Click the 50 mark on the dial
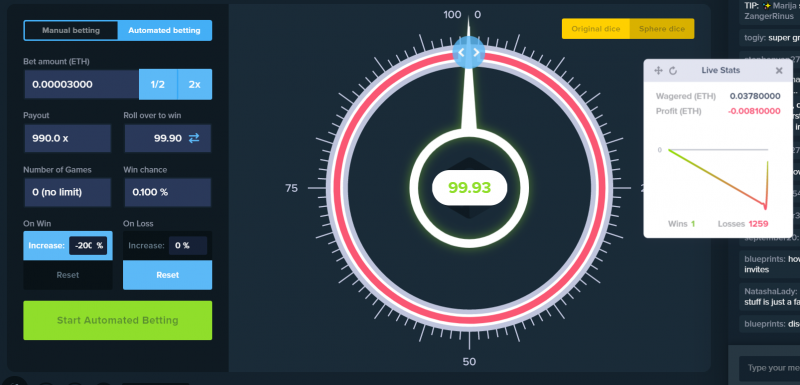The width and height of the screenshot is (800, 385). 469,362
